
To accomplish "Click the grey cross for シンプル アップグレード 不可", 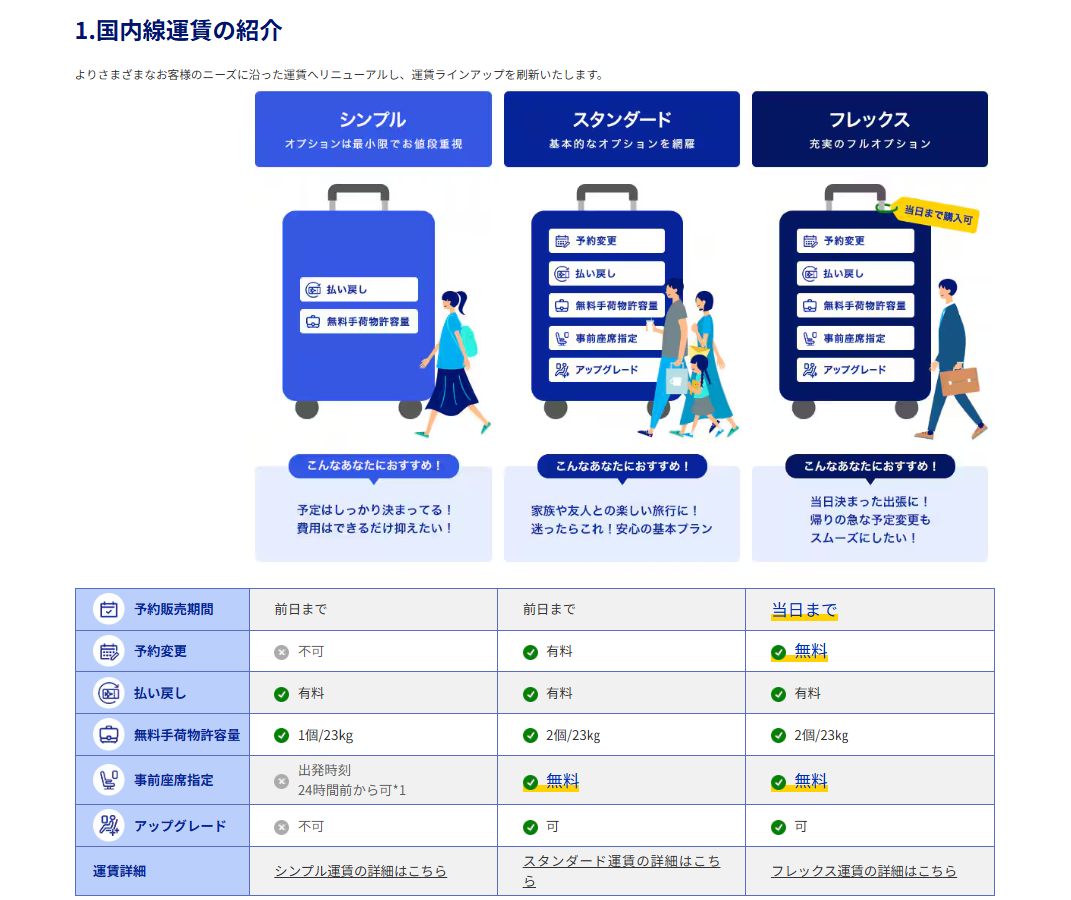I will [281, 828].
